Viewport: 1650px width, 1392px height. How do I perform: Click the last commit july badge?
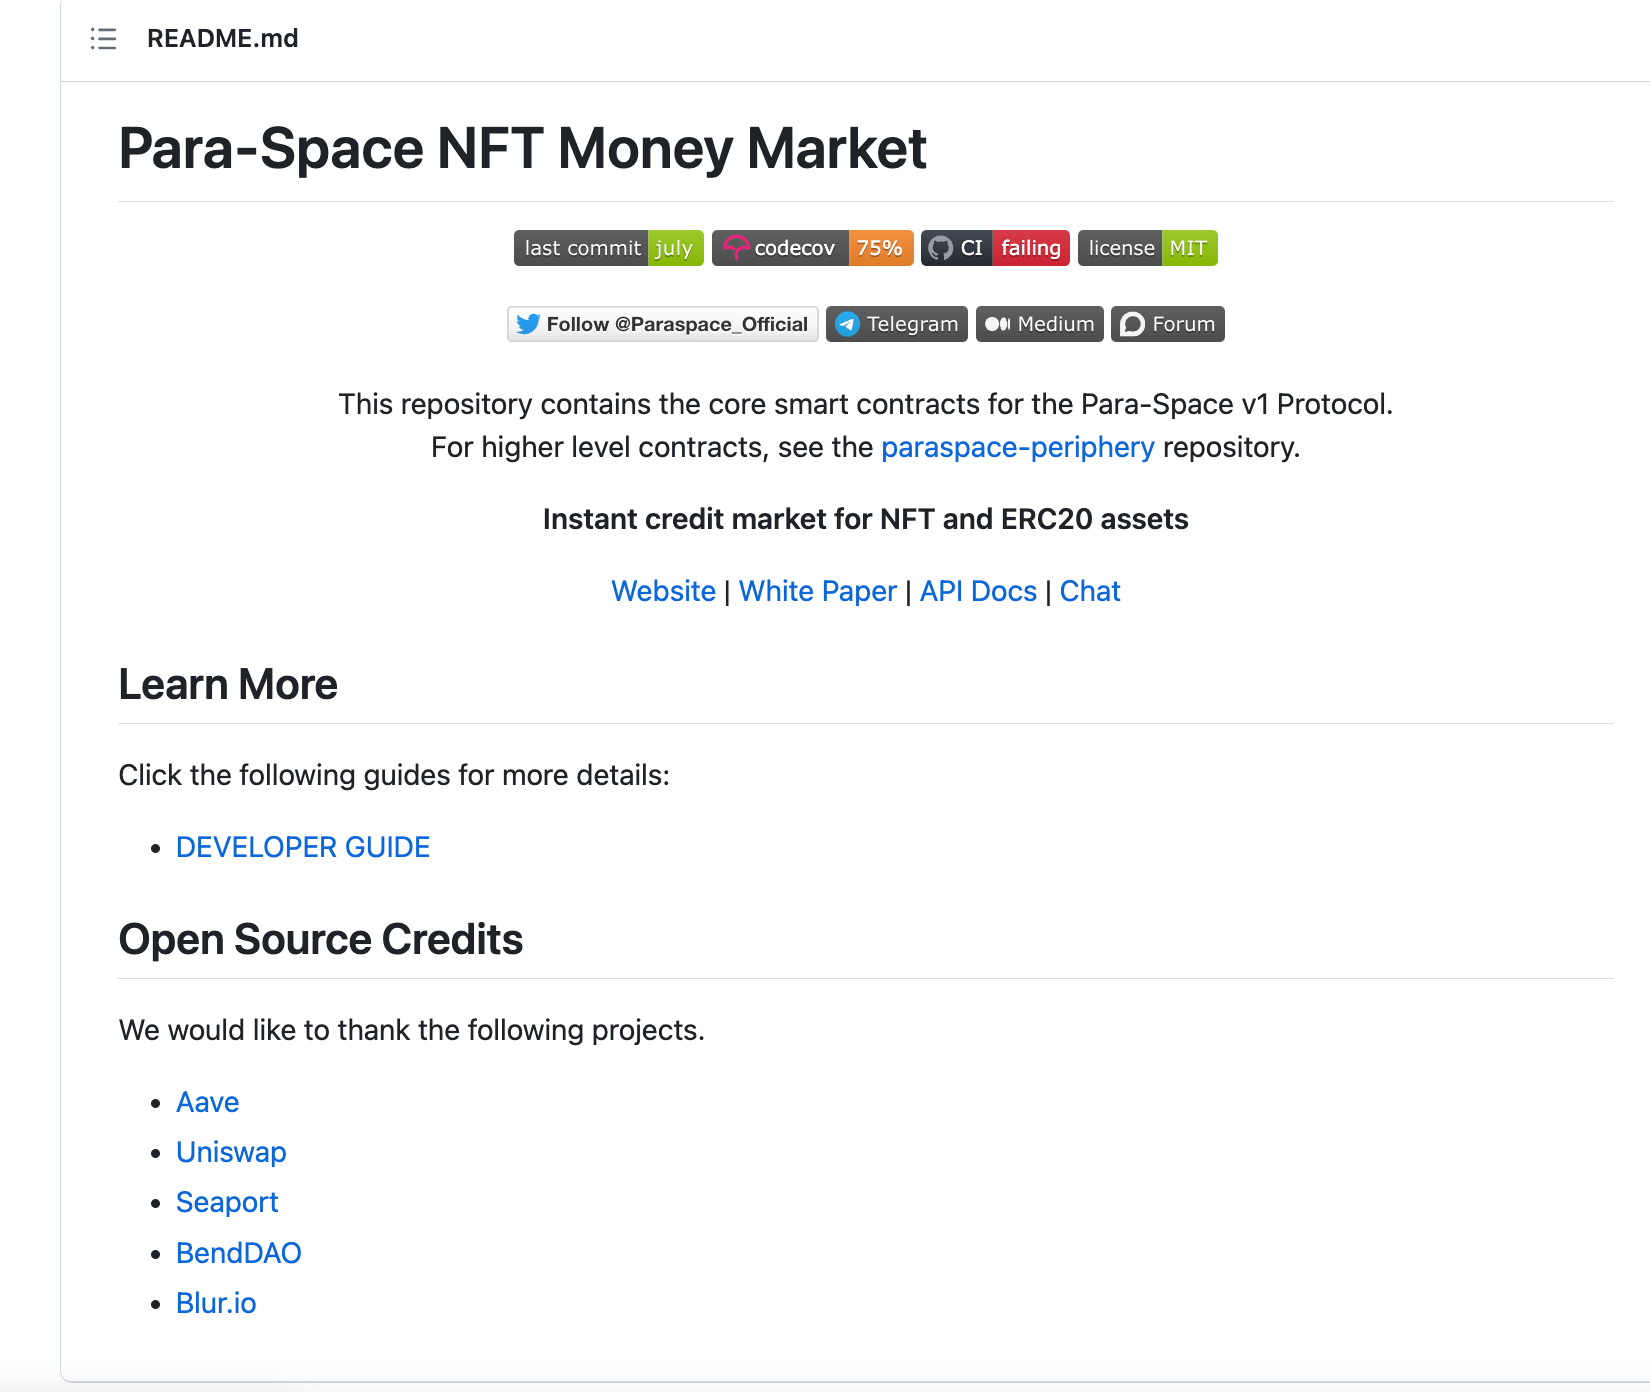[x=609, y=248]
